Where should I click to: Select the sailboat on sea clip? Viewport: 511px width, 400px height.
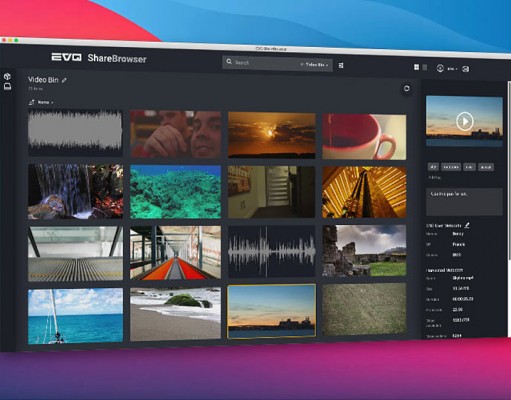[x=75, y=316]
